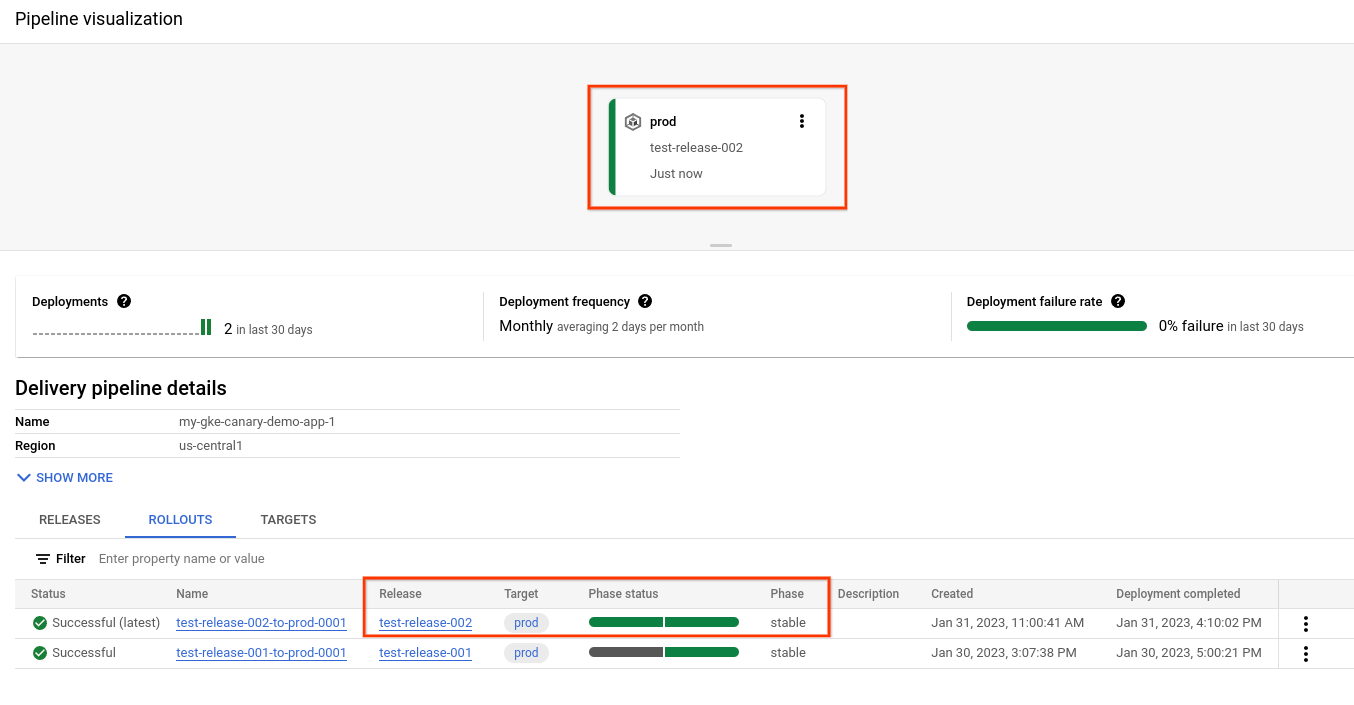This screenshot has width=1354, height=705.
Task: Click the Filter icon above the rollouts table
Action: coord(41,558)
